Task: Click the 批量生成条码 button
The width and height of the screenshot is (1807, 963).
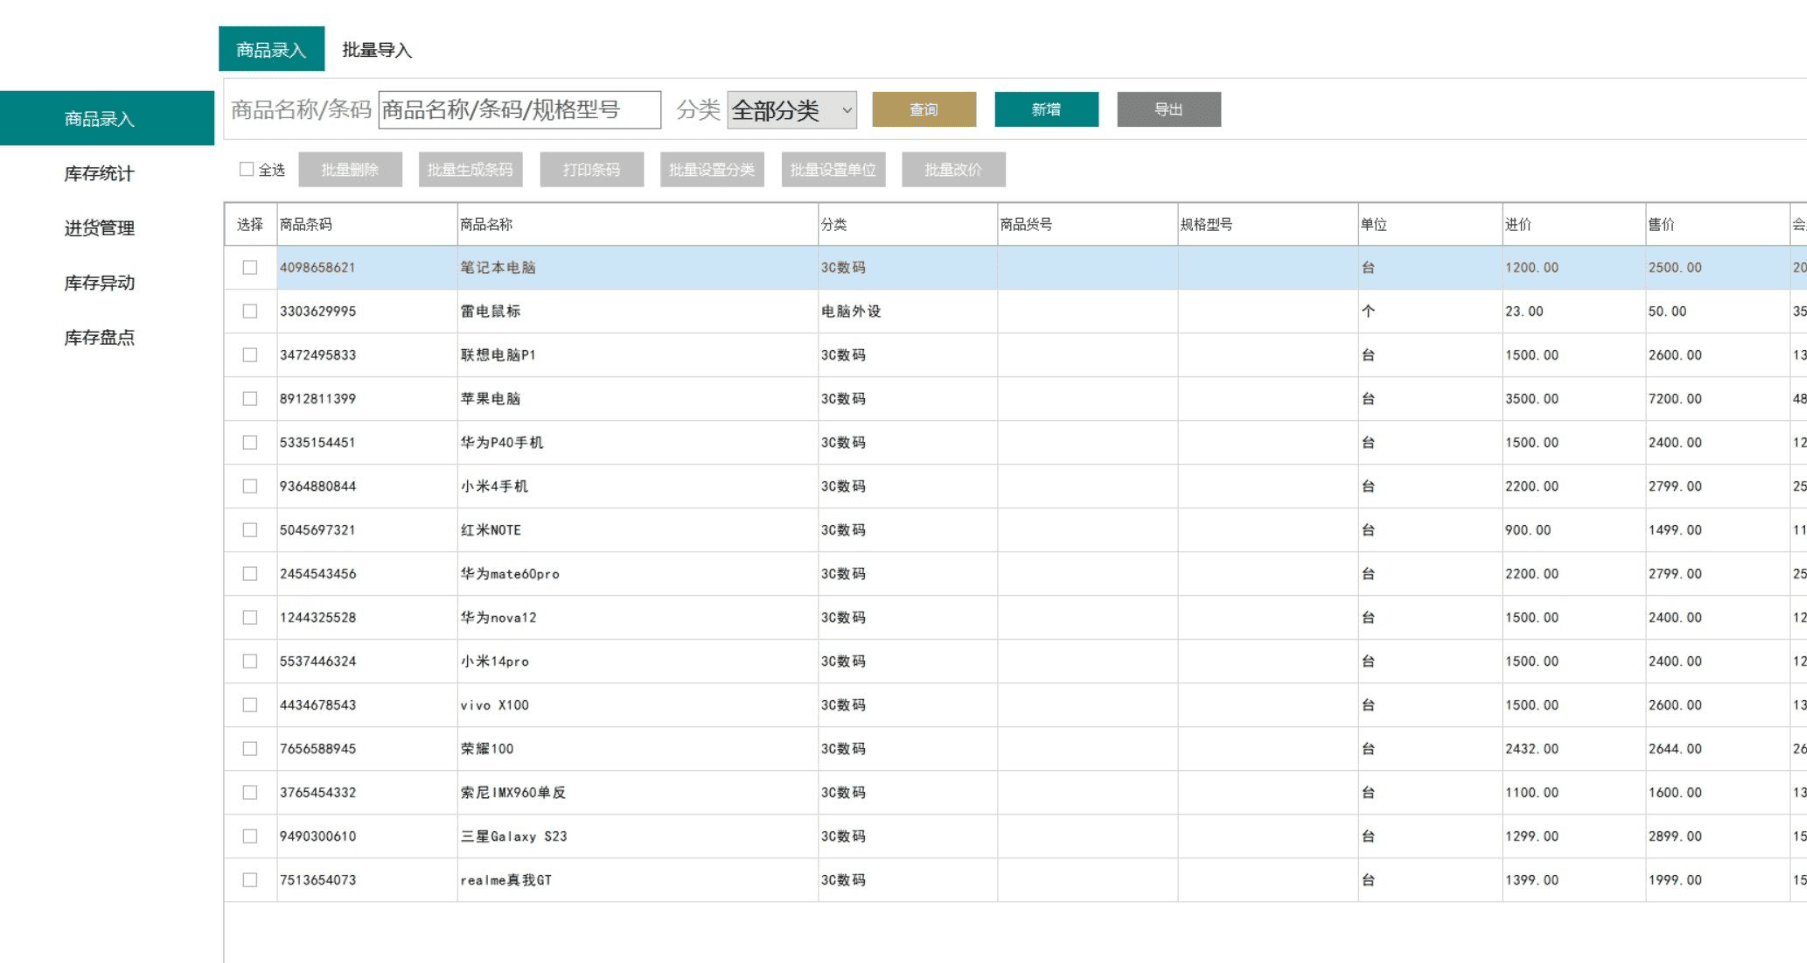Action: tap(470, 170)
